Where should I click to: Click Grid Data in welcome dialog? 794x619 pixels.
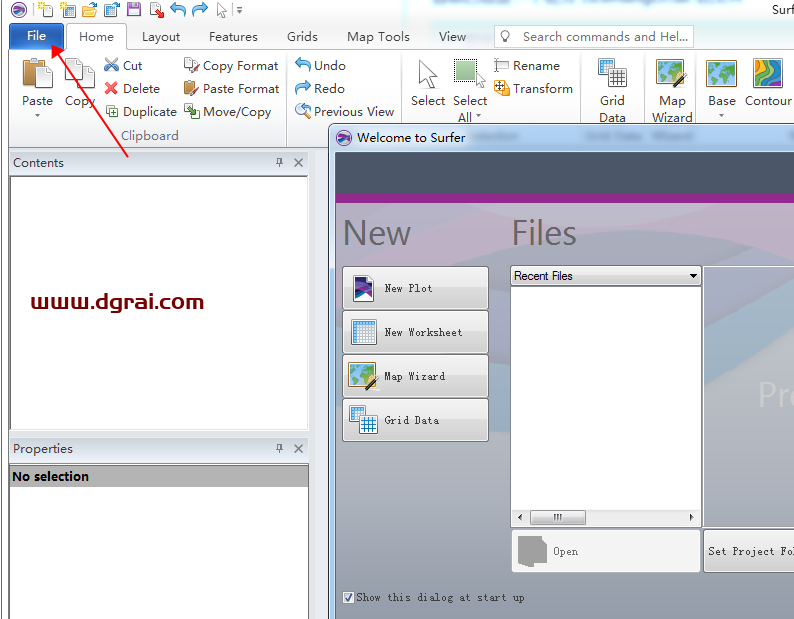click(415, 420)
